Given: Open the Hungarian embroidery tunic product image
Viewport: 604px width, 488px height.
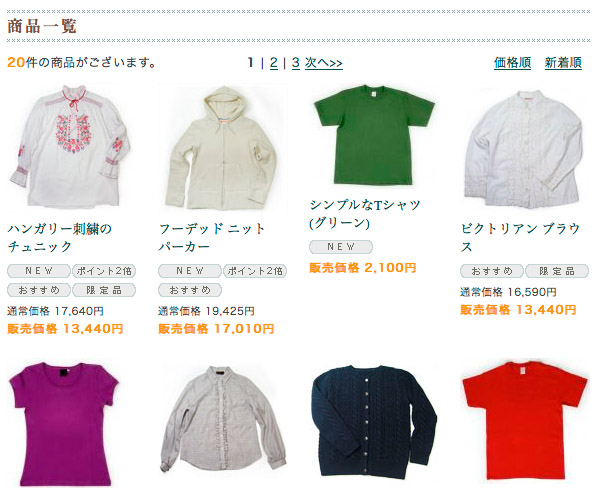Looking at the screenshot, I should [71, 147].
